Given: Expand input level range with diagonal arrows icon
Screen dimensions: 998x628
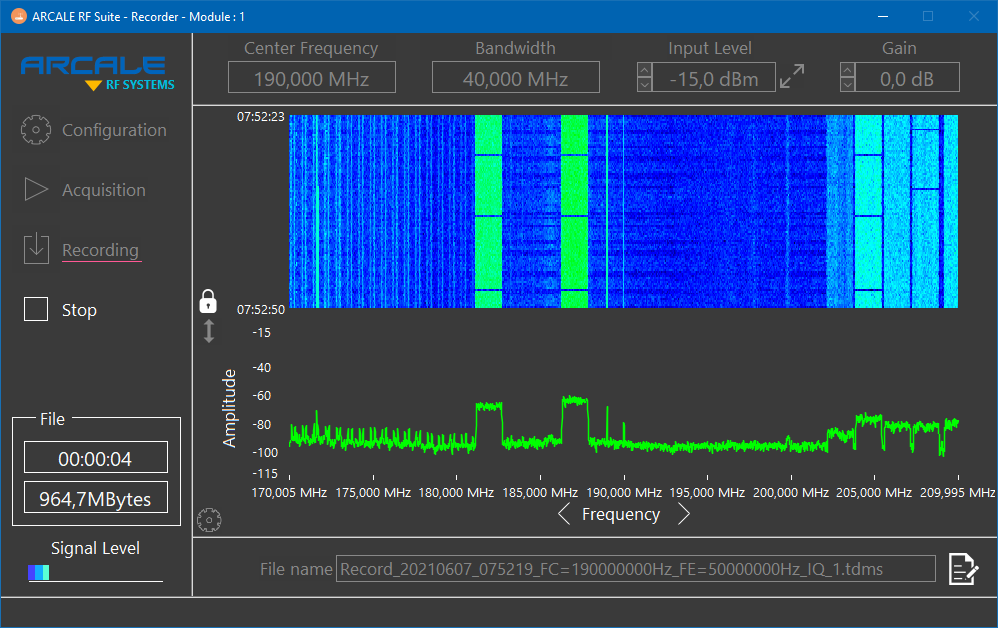Looking at the screenshot, I should tap(793, 75).
